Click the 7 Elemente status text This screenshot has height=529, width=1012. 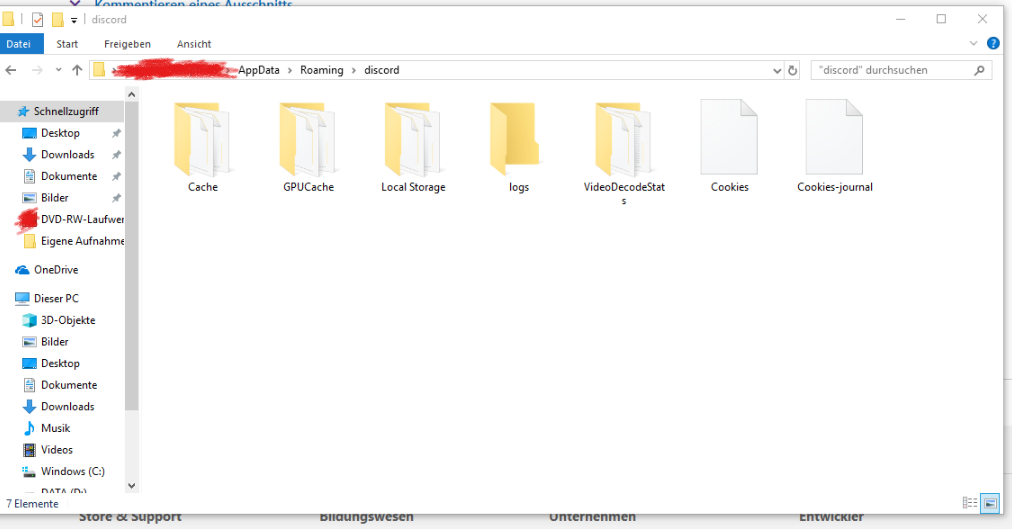(x=32, y=504)
